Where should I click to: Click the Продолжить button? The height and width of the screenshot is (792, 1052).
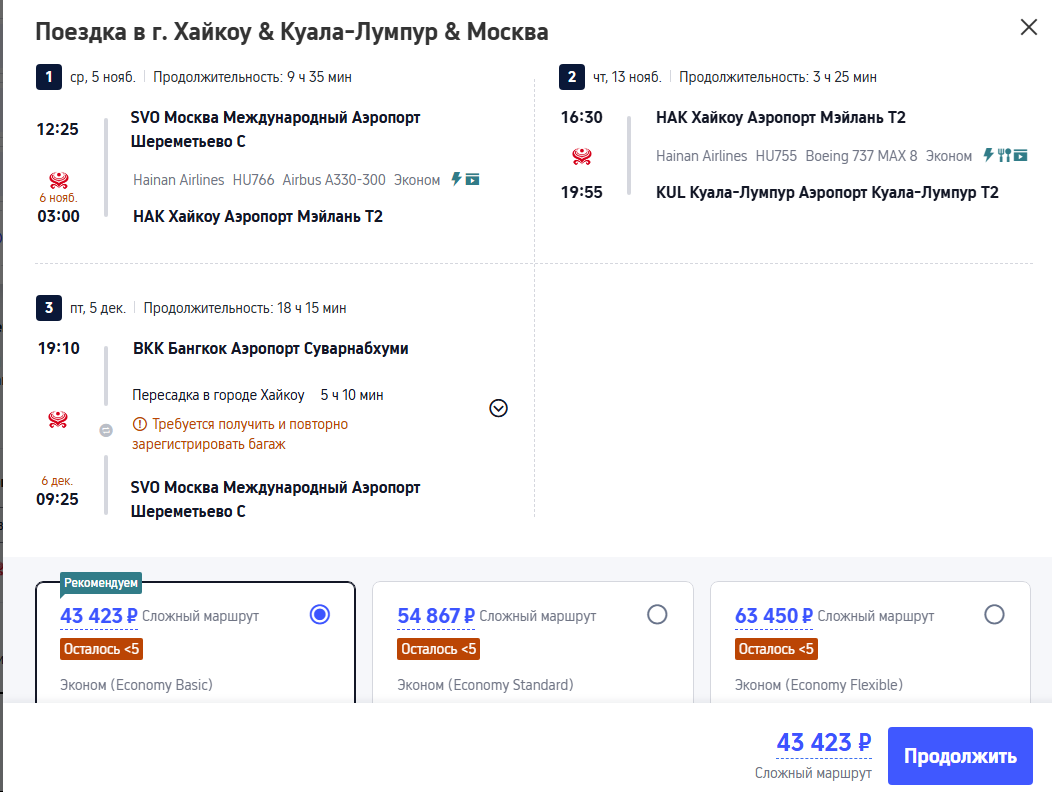click(x=960, y=756)
